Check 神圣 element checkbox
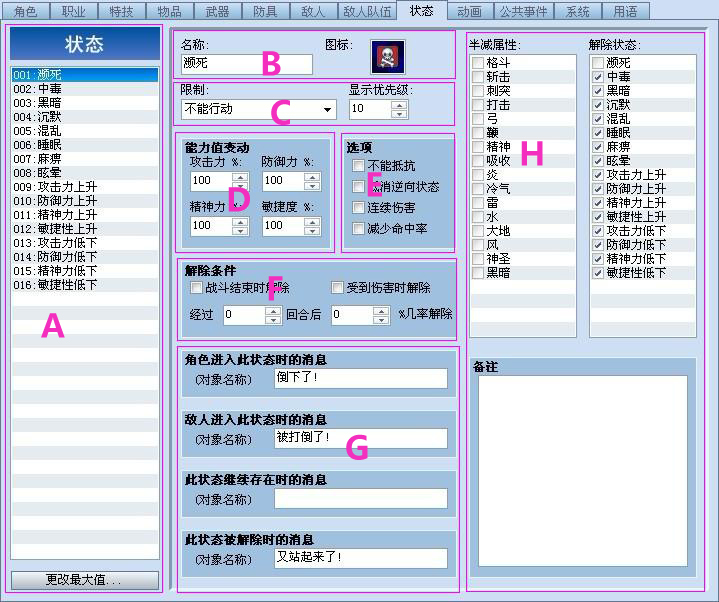The height and width of the screenshot is (602, 719). coord(478,259)
